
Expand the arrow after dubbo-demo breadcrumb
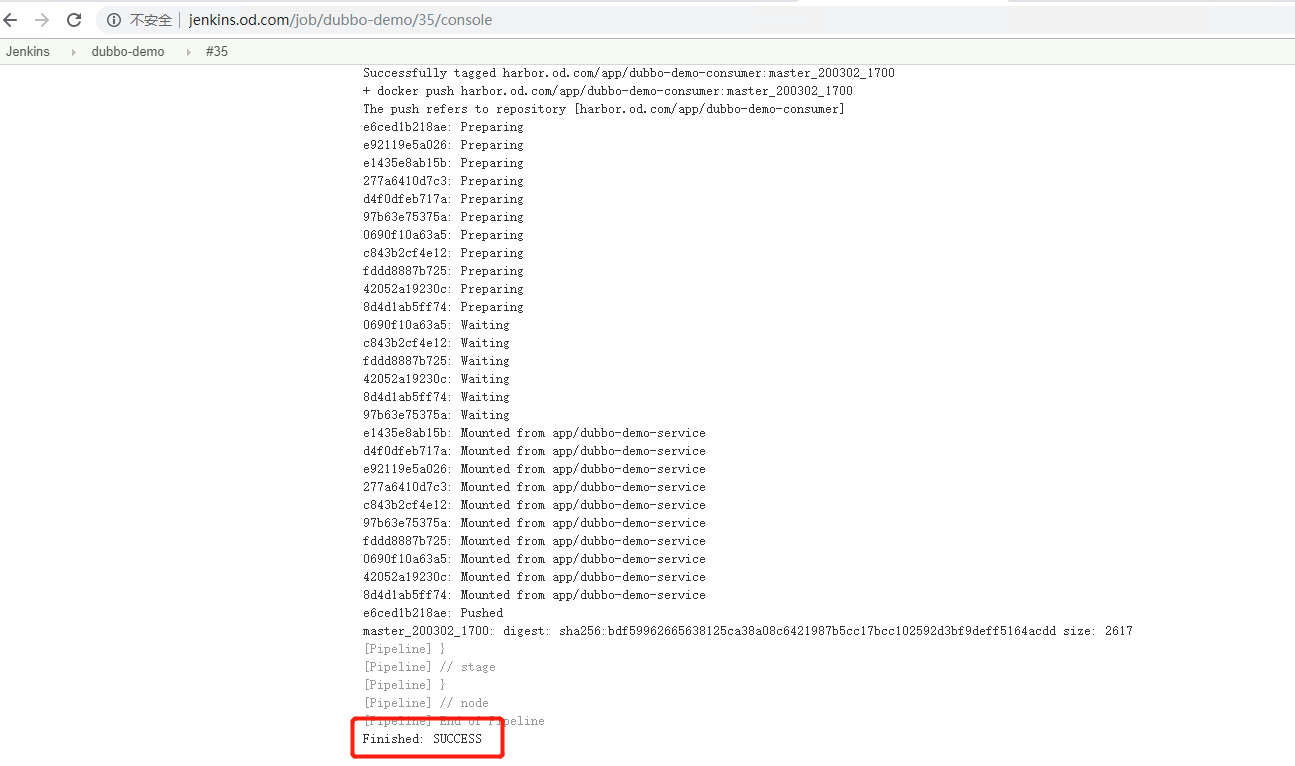(187, 52)
